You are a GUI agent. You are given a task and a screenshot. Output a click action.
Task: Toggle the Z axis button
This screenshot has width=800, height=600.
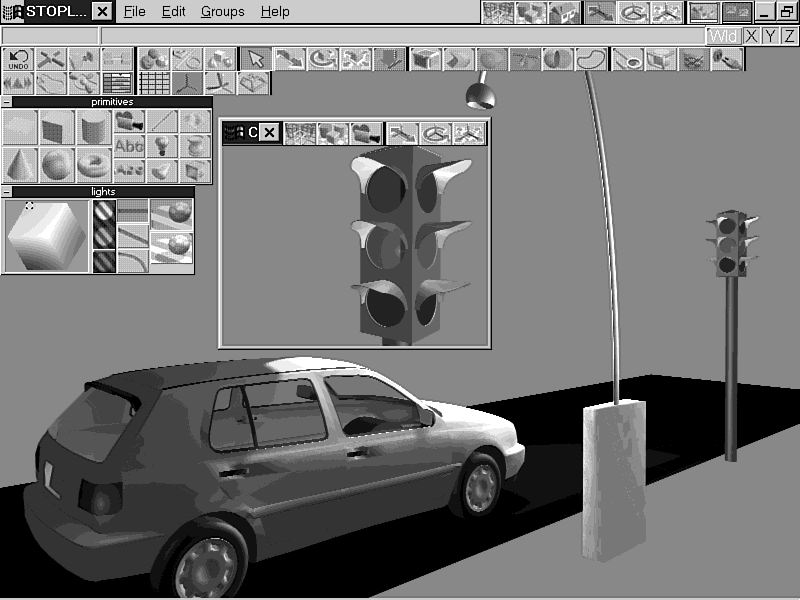pyautogui.click(x=789, y=36)
